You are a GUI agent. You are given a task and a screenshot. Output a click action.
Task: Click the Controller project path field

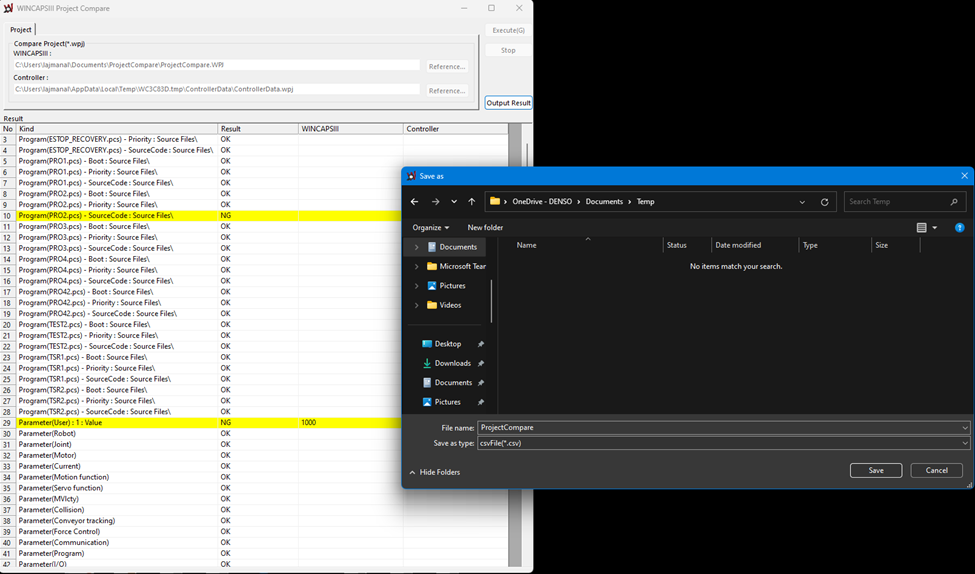click(x=216, y=89)
